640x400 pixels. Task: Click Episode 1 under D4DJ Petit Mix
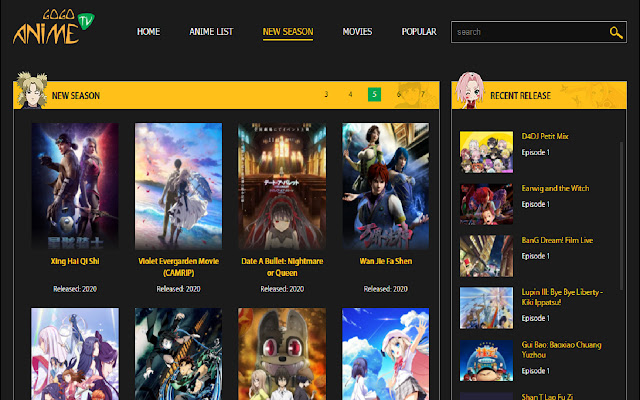coord(536,152)
